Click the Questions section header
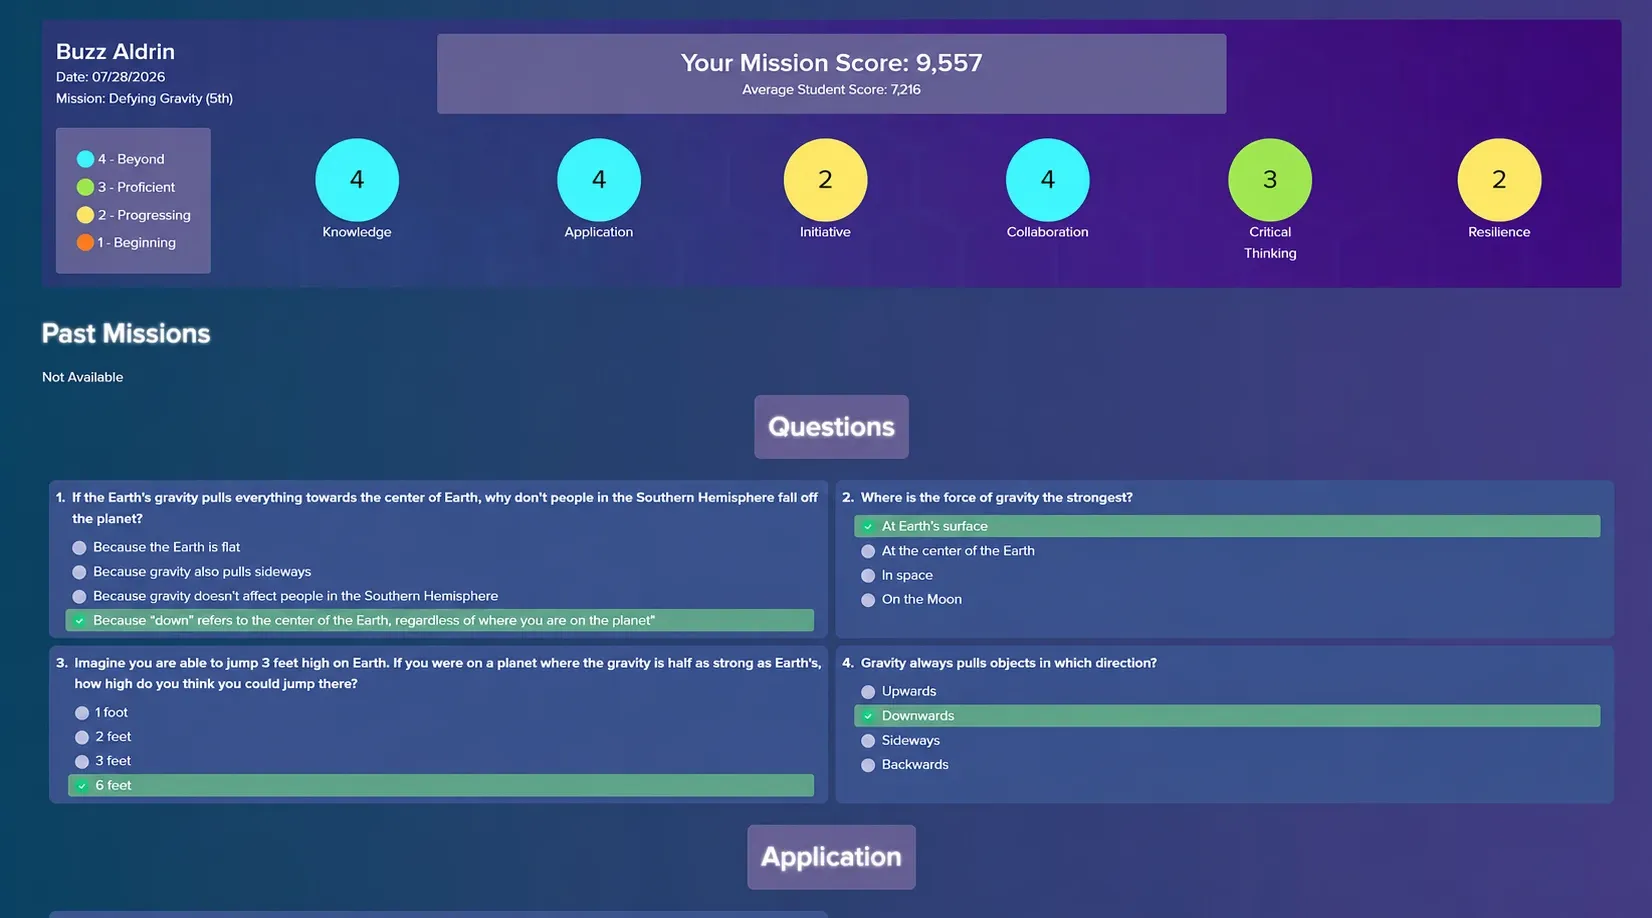Screen dimensions: 1652x918 [831, 427]
